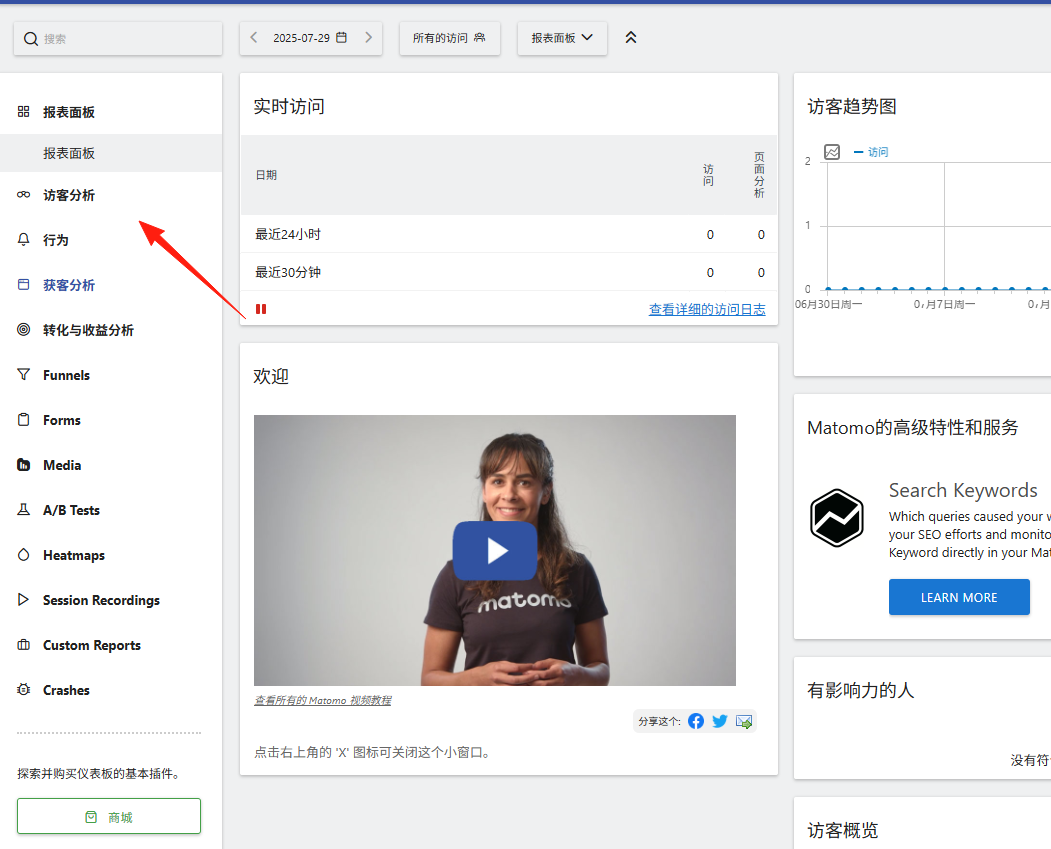Click the 最近24小时 row label
Screen dimensions: 1051x849
point(288,235)
